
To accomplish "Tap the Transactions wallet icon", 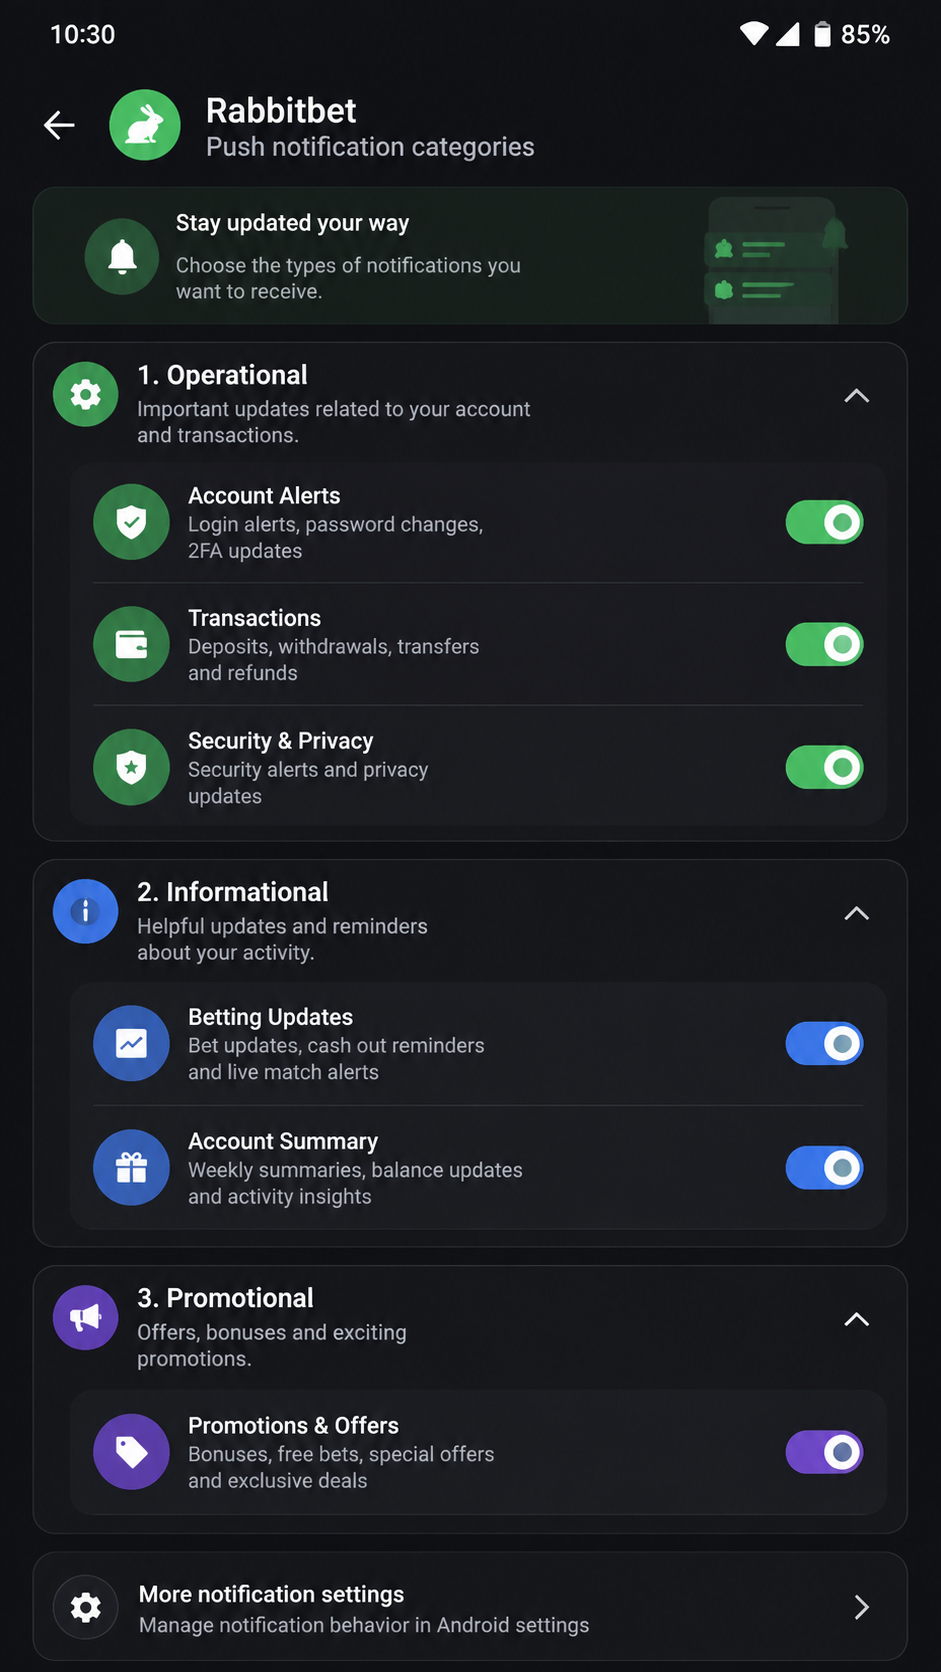I will point(131,644).
